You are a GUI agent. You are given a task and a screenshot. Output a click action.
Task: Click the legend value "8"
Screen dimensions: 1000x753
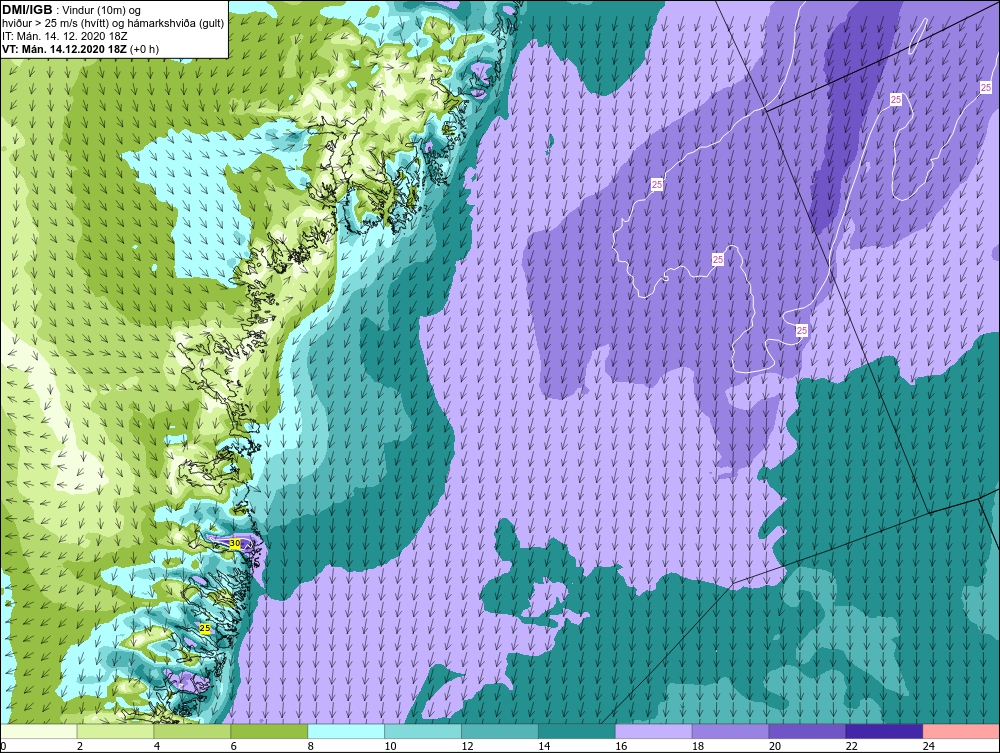(x=311, y=746)
